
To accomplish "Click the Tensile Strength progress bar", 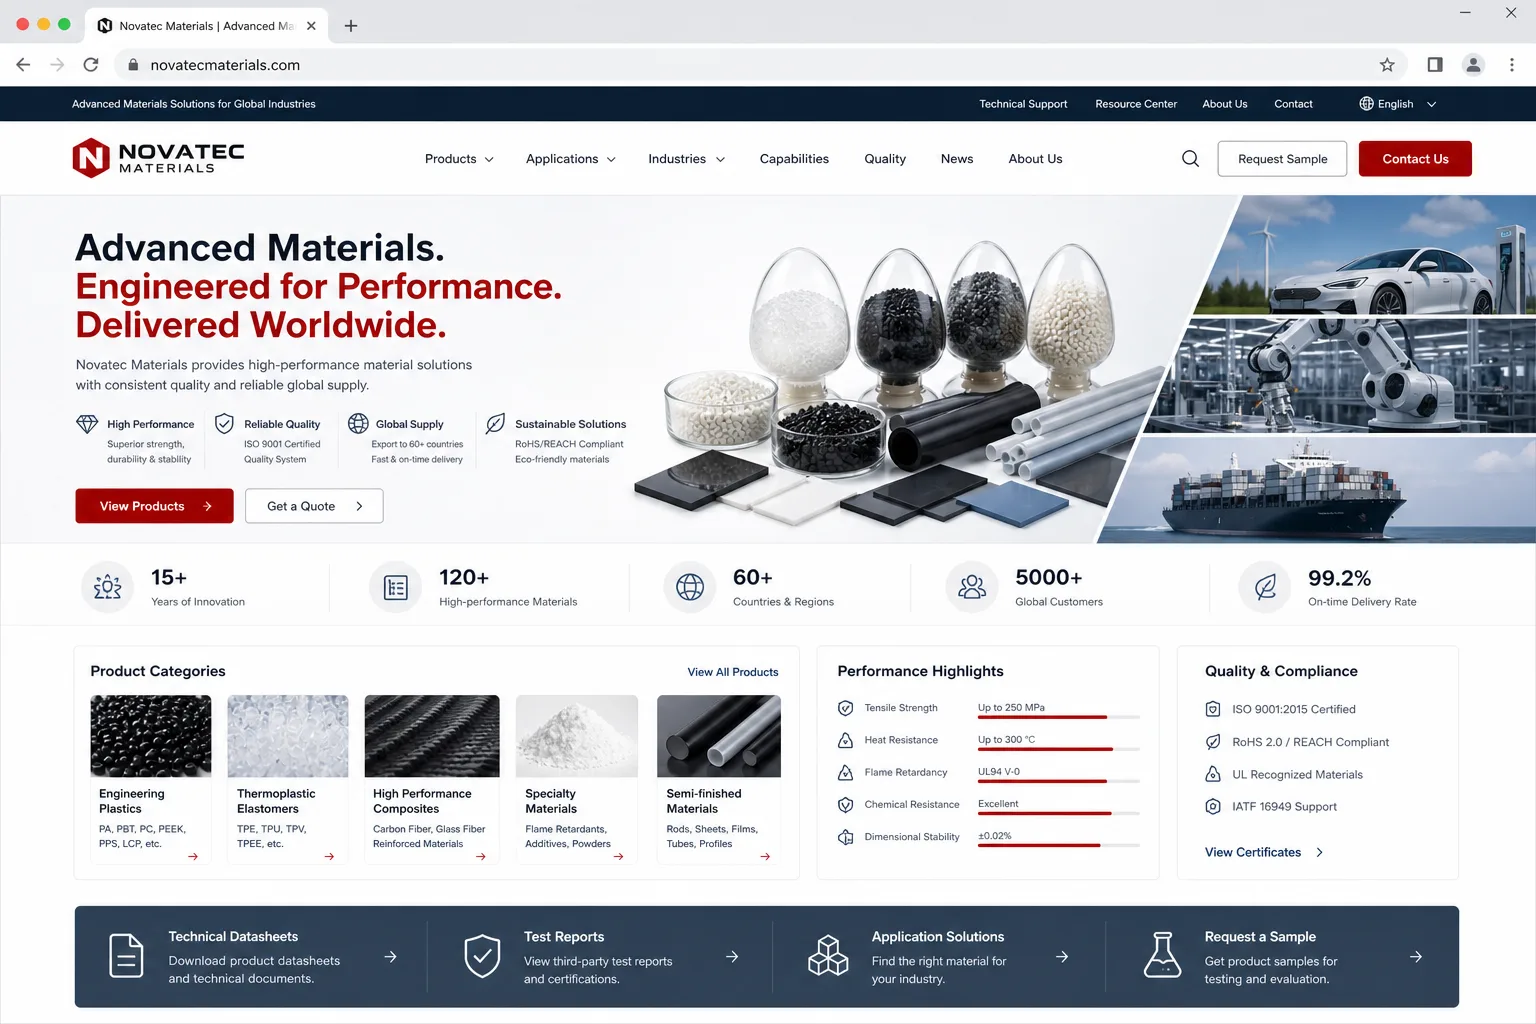I will pos(1059,717).
